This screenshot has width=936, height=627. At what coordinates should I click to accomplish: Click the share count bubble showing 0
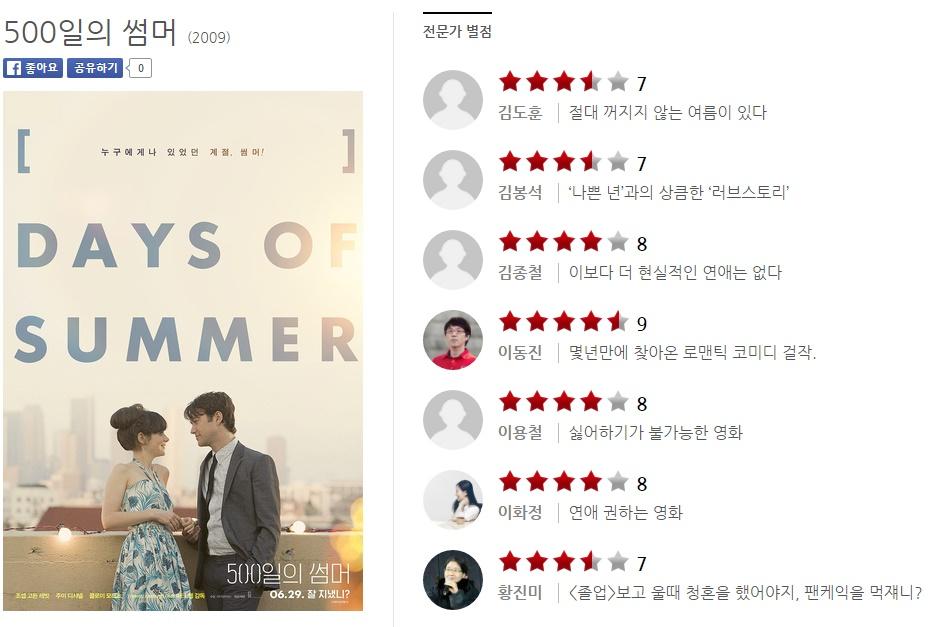(x=140, y=68)
